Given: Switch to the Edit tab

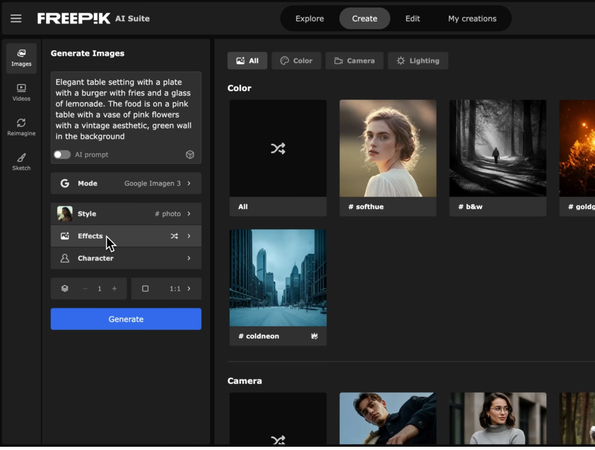Looking at the screenshot, I should (412, 19).
